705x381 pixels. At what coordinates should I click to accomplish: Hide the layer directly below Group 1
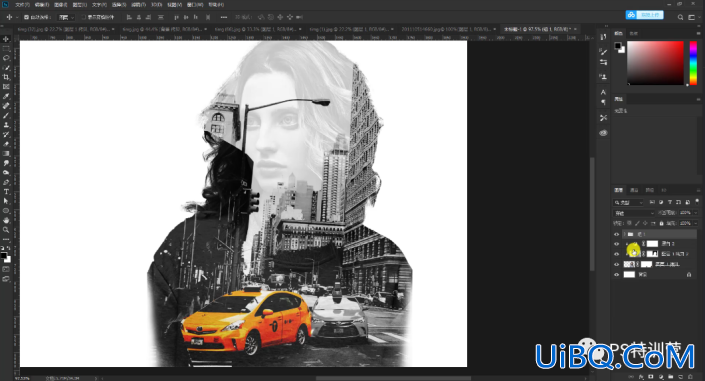(x=616, y=244)
